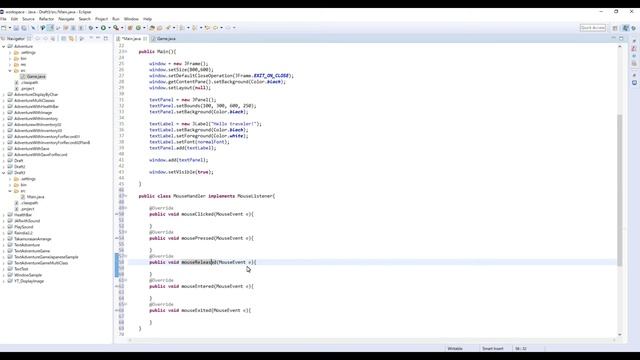640x360 pixels.
Task: Click the MouseListener word in class declaration
Action: coord(255,196)
